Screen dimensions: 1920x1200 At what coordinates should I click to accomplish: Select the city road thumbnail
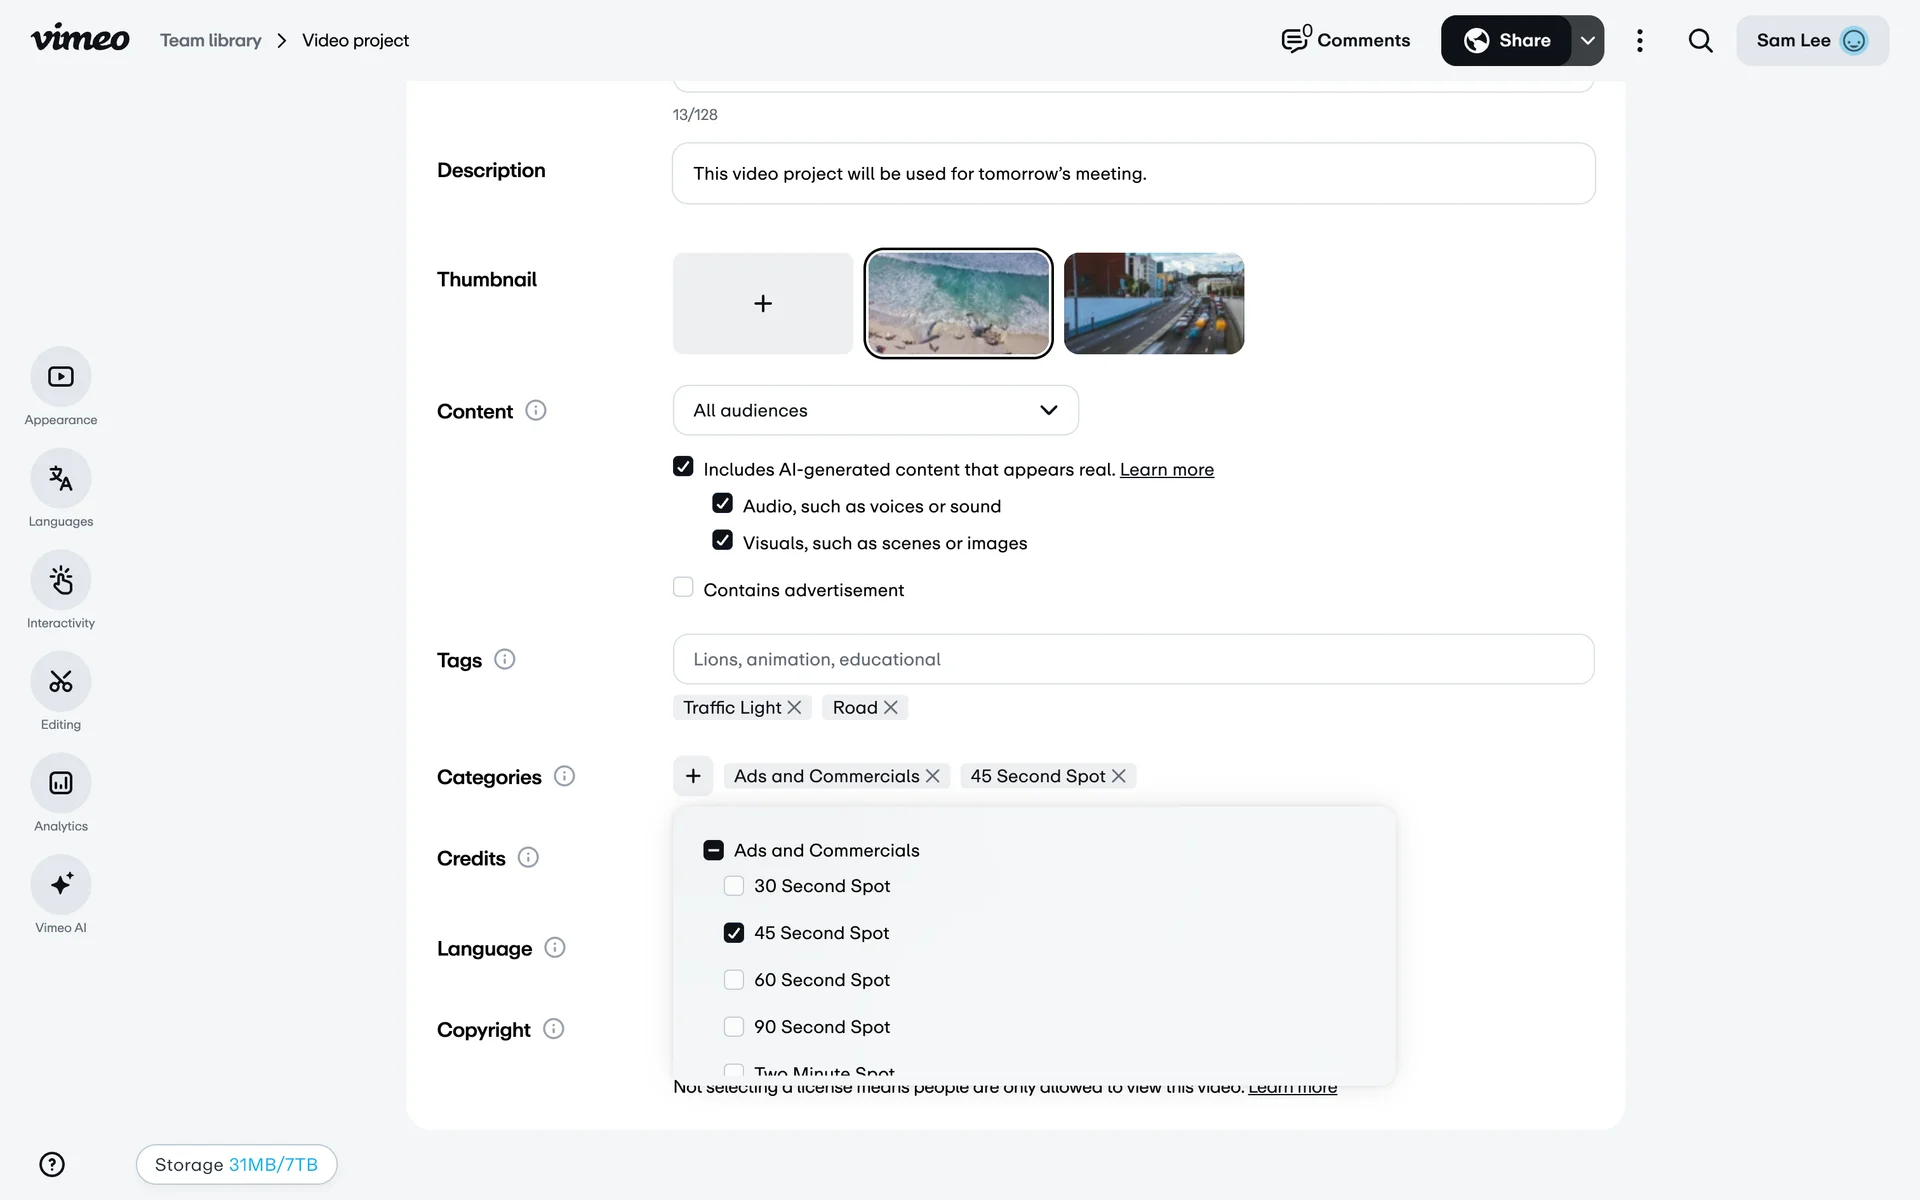[x=1153, y=304]
